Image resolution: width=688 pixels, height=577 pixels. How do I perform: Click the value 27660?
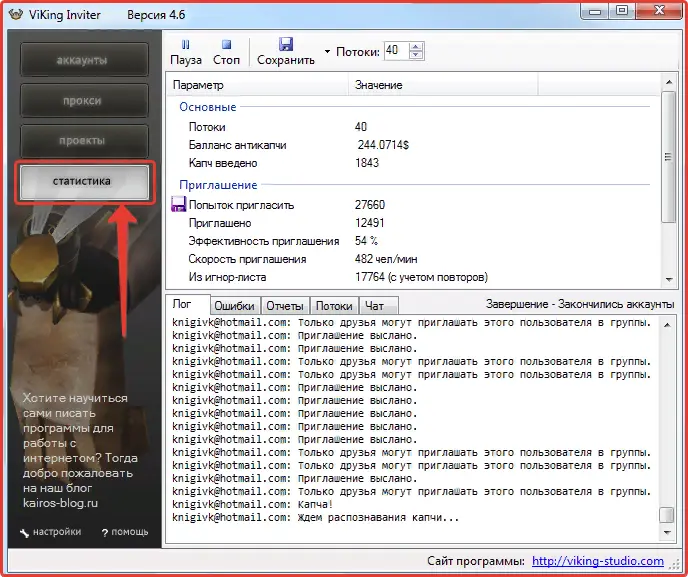coord(369,205)
